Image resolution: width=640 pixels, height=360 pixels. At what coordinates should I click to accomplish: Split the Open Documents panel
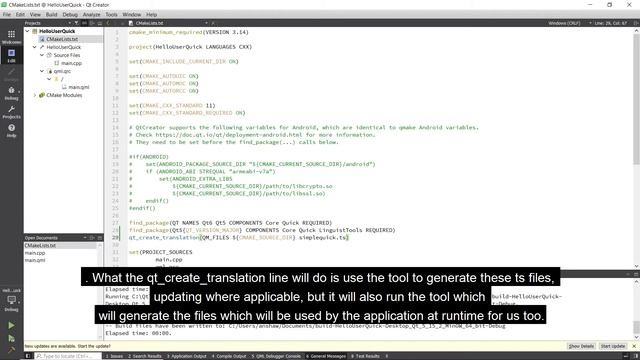click(x=92, y=238)
